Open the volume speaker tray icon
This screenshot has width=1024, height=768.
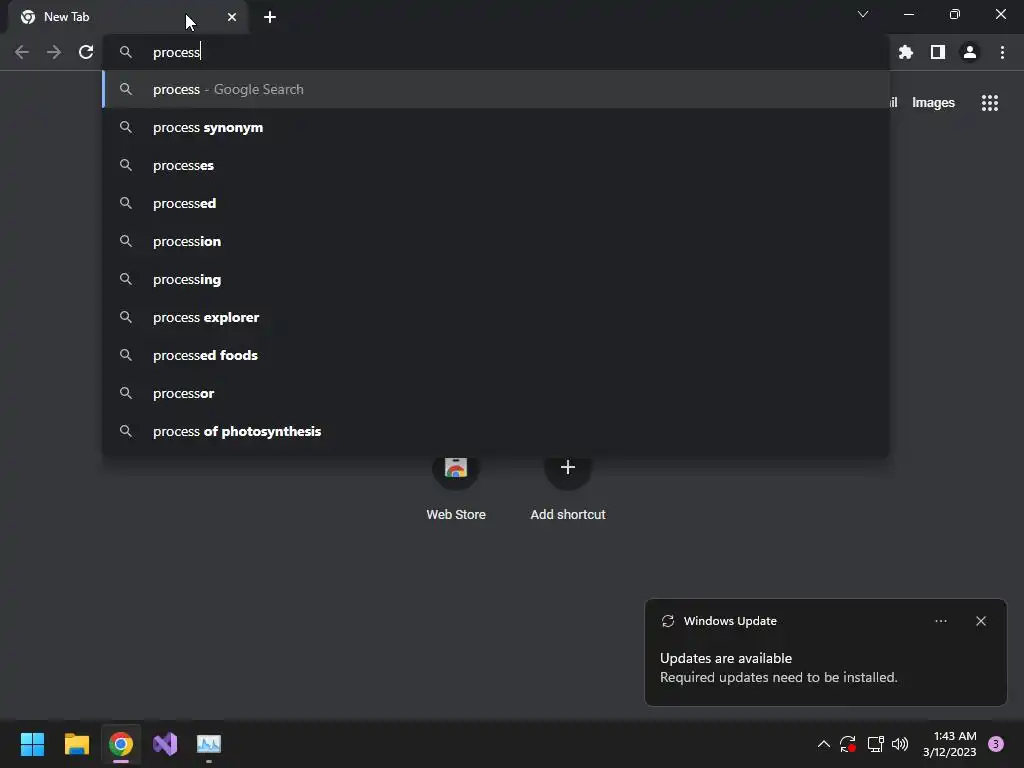(x=900, y=744)
